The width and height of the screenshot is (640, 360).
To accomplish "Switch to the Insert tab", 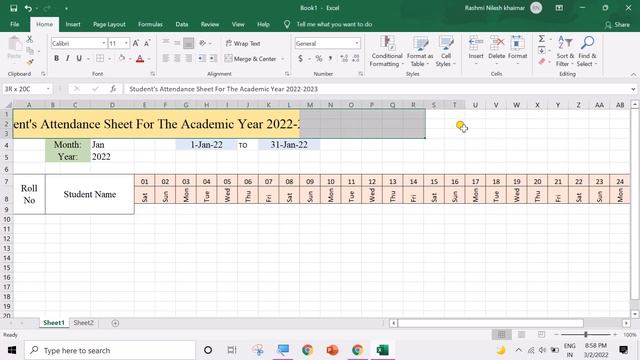I will [x=73, y=24].
